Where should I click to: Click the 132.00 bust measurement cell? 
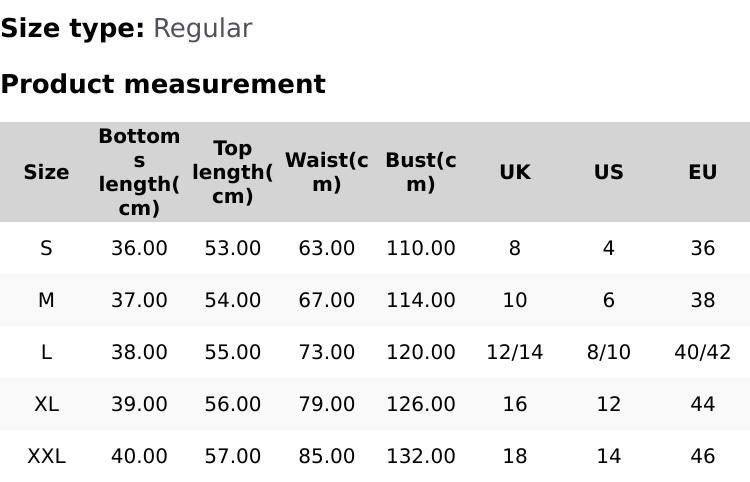point(420,456)
